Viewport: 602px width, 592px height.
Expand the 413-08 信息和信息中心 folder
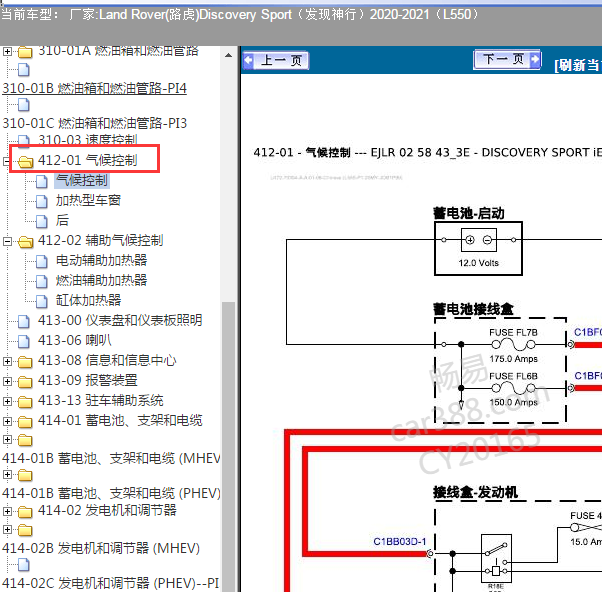click(x=7, y=361)
